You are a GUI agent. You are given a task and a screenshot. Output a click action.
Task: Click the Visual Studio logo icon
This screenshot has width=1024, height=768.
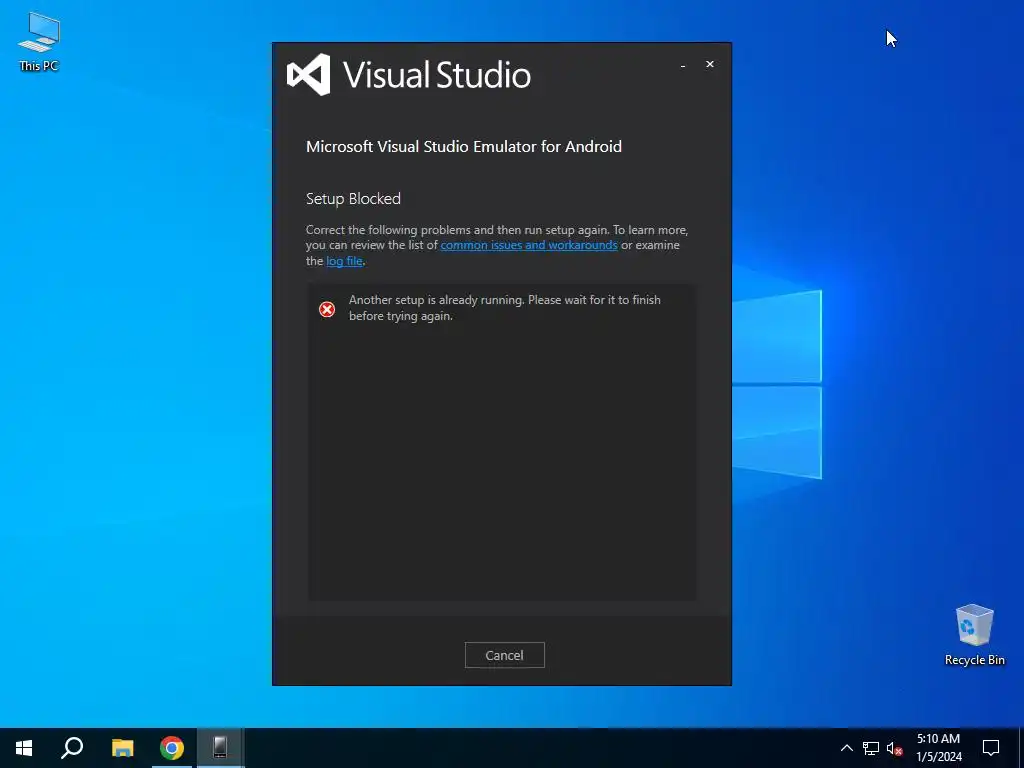(x=308, y=74)
